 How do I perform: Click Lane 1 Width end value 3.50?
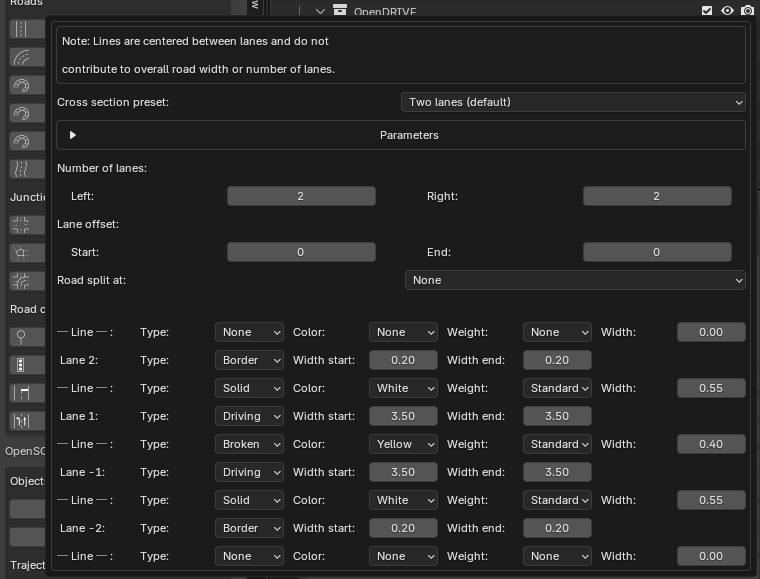click(x=557, y=416)
